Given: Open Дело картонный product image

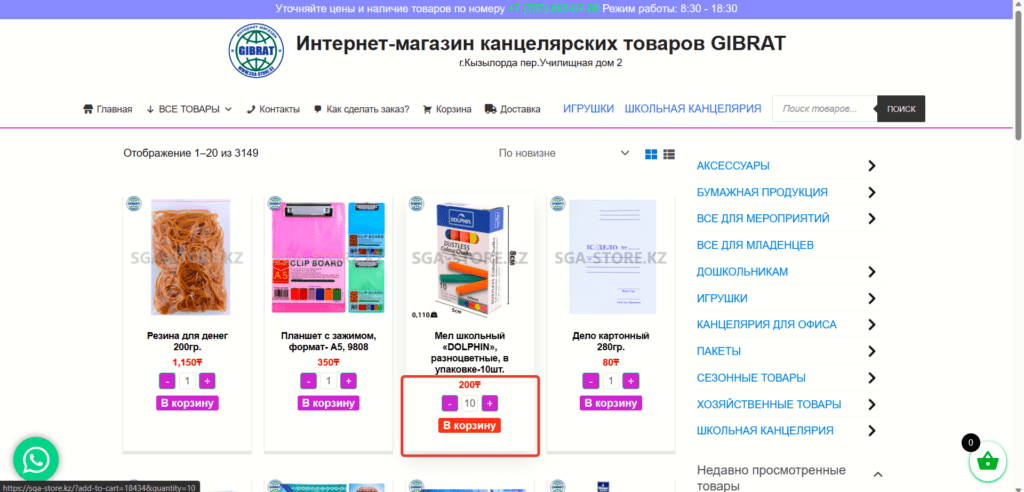Looking at the screenshot, I should click(x=611, y=259).
